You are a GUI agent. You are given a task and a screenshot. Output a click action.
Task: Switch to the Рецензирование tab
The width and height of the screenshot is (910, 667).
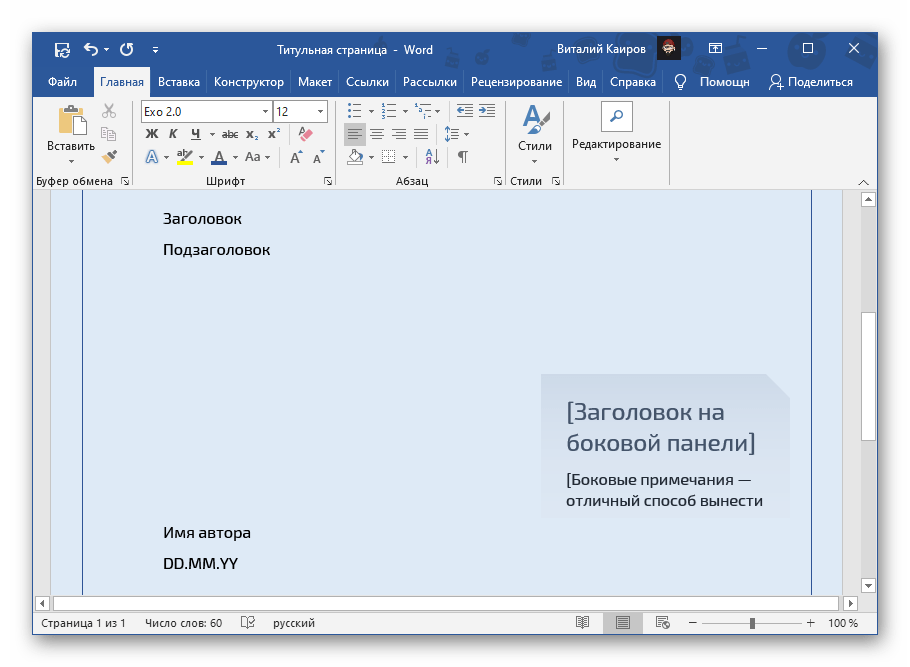[517, 82]
